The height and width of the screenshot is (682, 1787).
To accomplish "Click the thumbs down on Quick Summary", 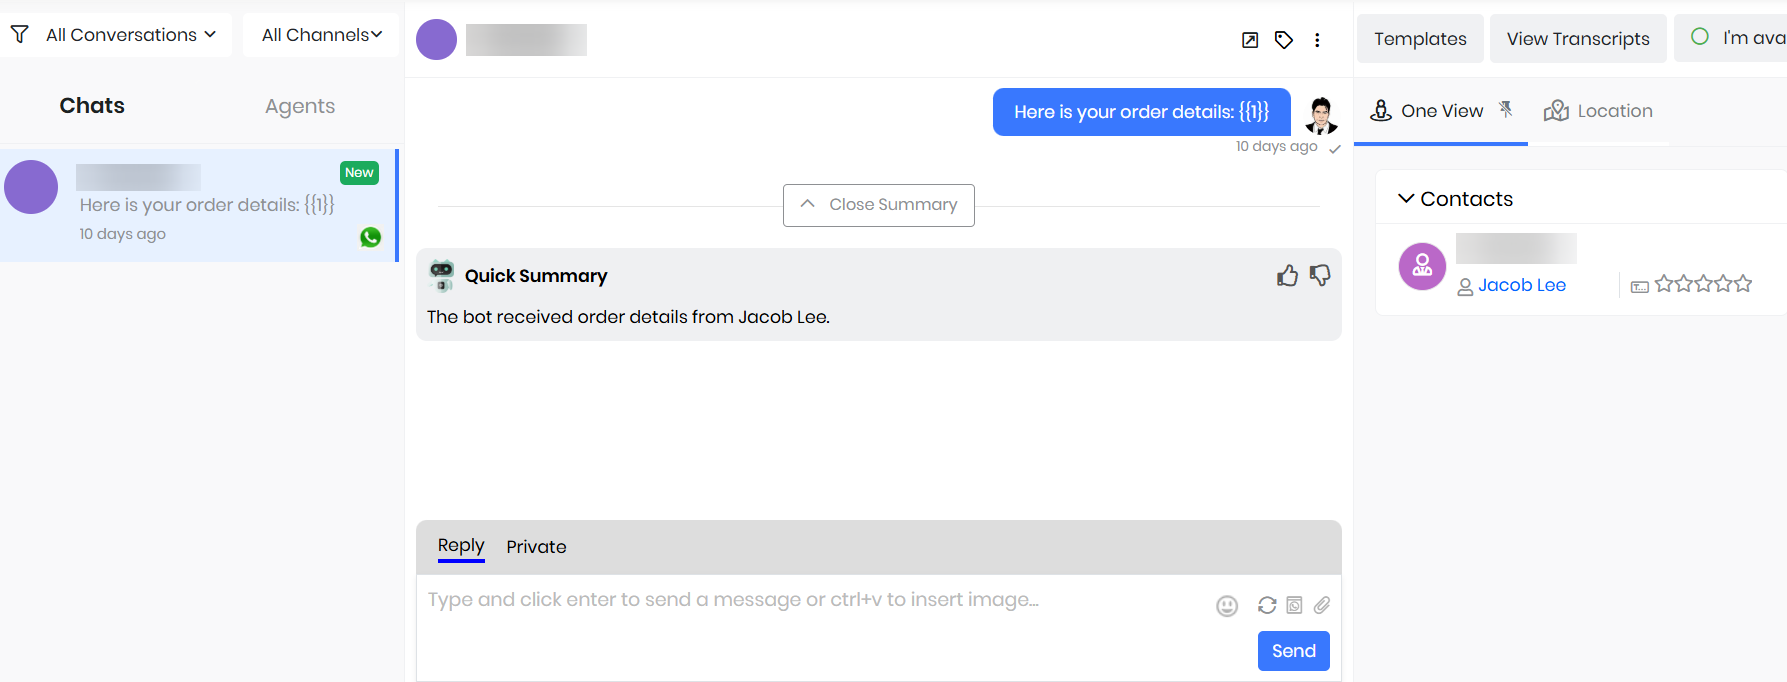I will coord(1320,275).
